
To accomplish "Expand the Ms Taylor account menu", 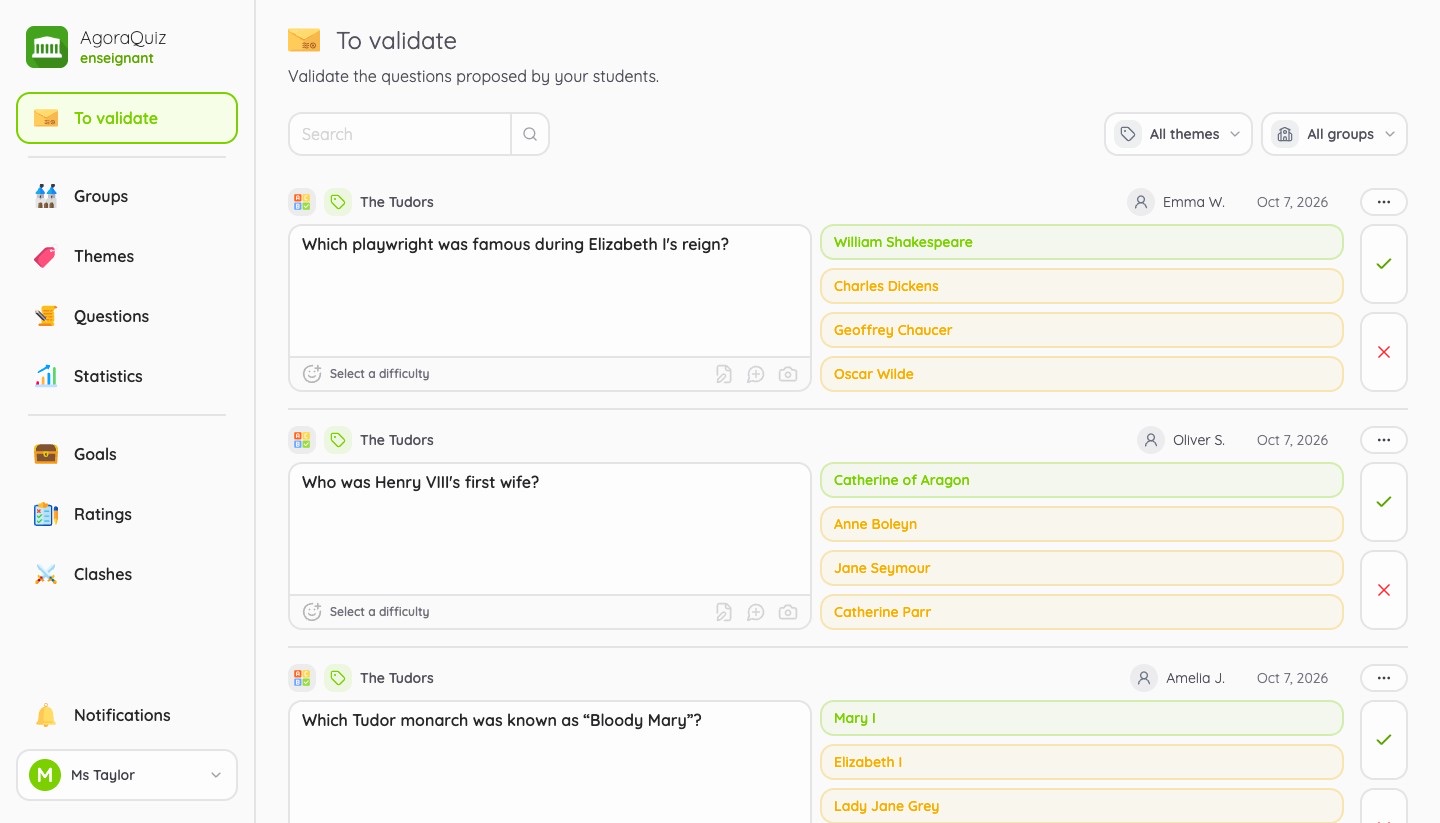I will click(127, 775).
